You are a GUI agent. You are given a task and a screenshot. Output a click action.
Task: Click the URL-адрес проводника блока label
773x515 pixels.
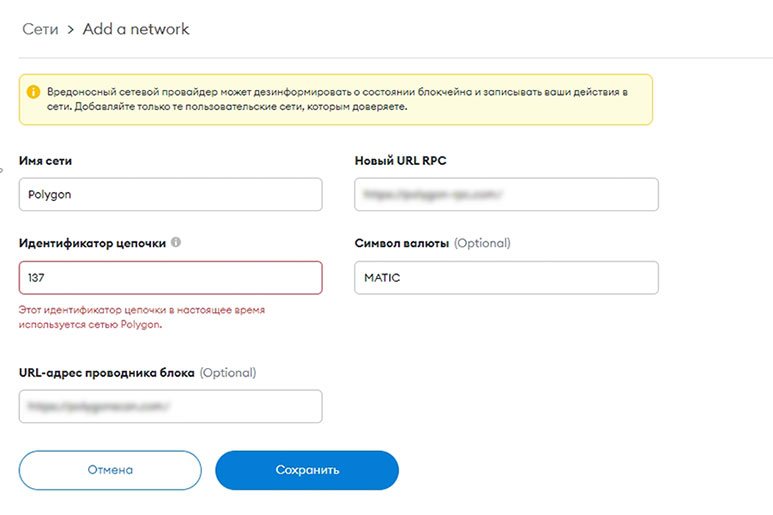tap(106, 373)
